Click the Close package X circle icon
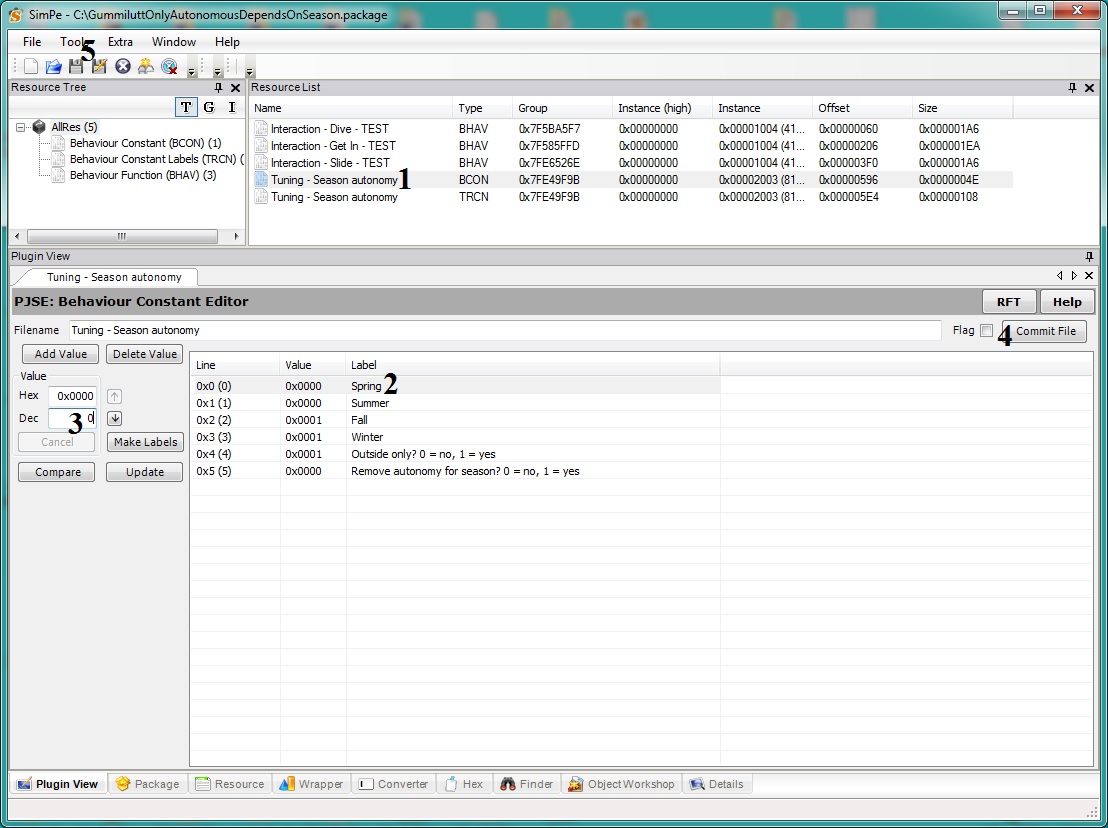Viewport: 1108px width, 828px height. pyautogui.click(x=123, y=66)
